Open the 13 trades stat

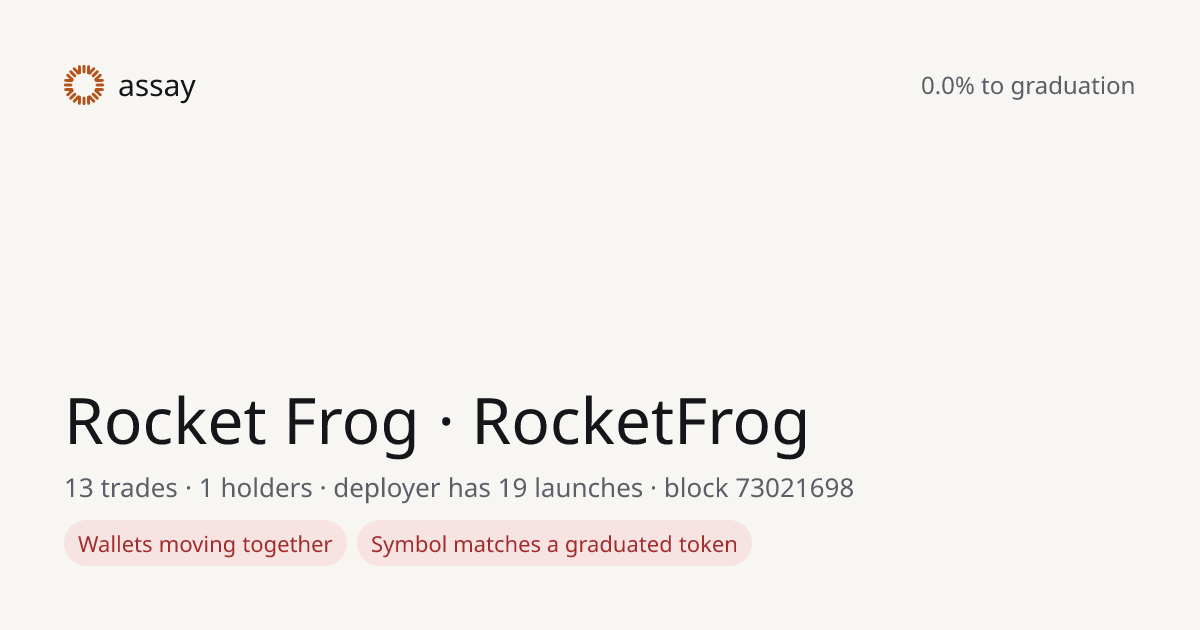pos(121,488)
